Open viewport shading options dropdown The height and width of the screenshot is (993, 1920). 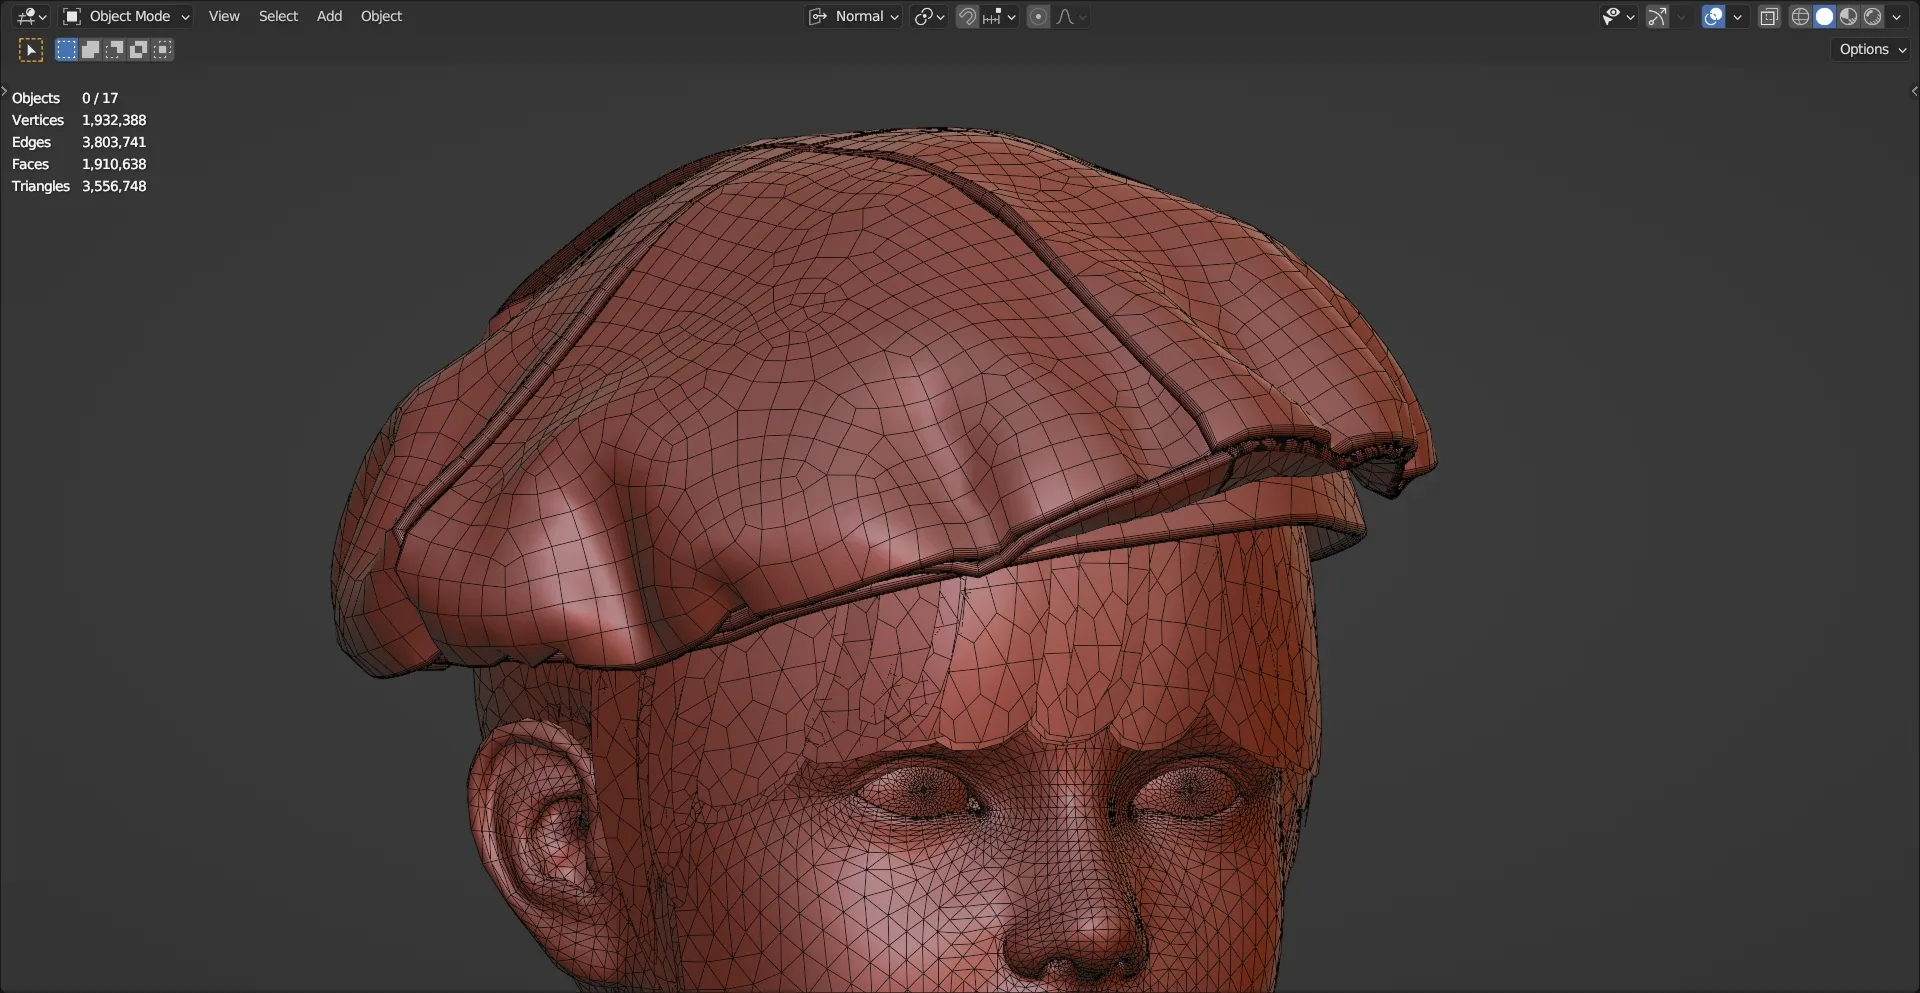pyautogui.click(x=1896, y=16)
